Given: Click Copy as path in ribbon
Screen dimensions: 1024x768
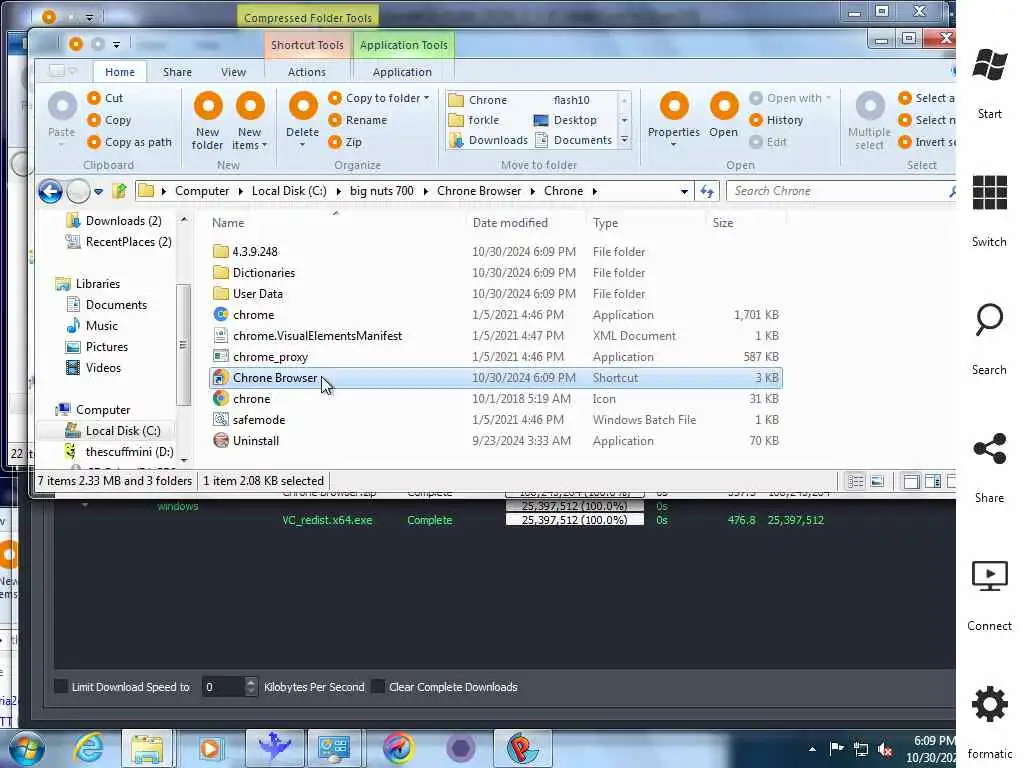Looking at the screenshot, I should 129,142.
